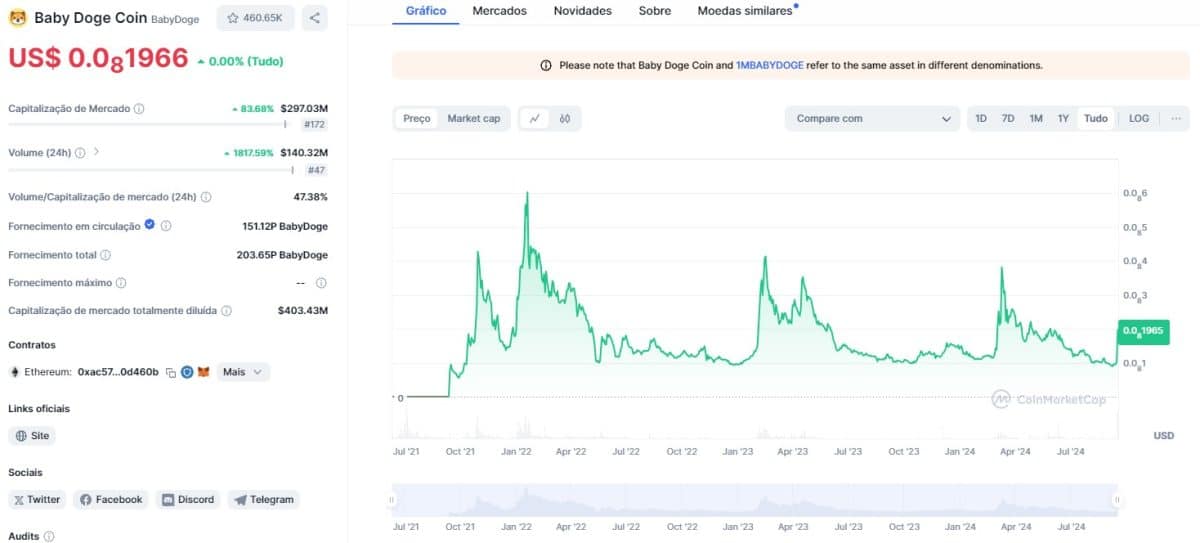
Task: Expand the Mais contracts dropdown
Action: coord(244,372)
